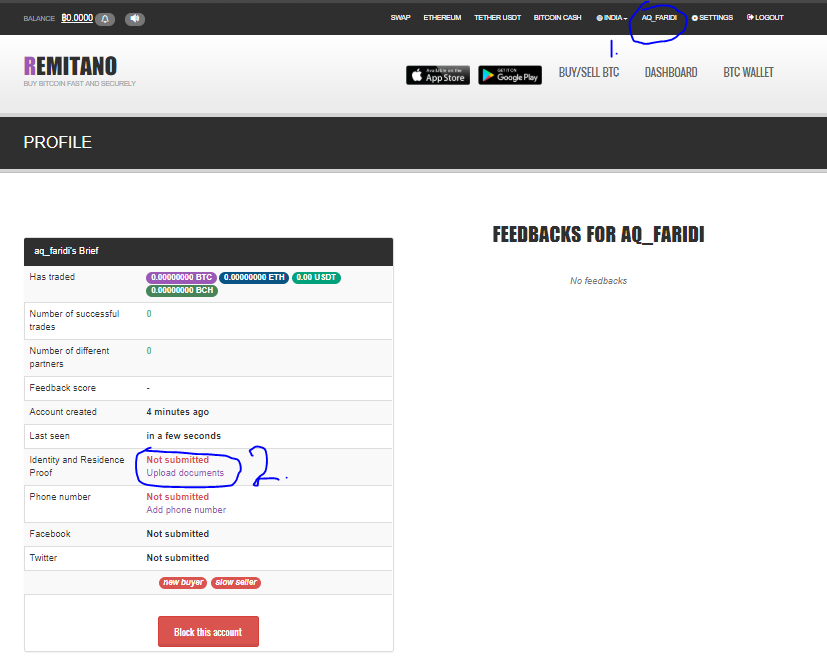Click the balance amount link
This screenshot has height=672, width=827.
click(77, 18)
